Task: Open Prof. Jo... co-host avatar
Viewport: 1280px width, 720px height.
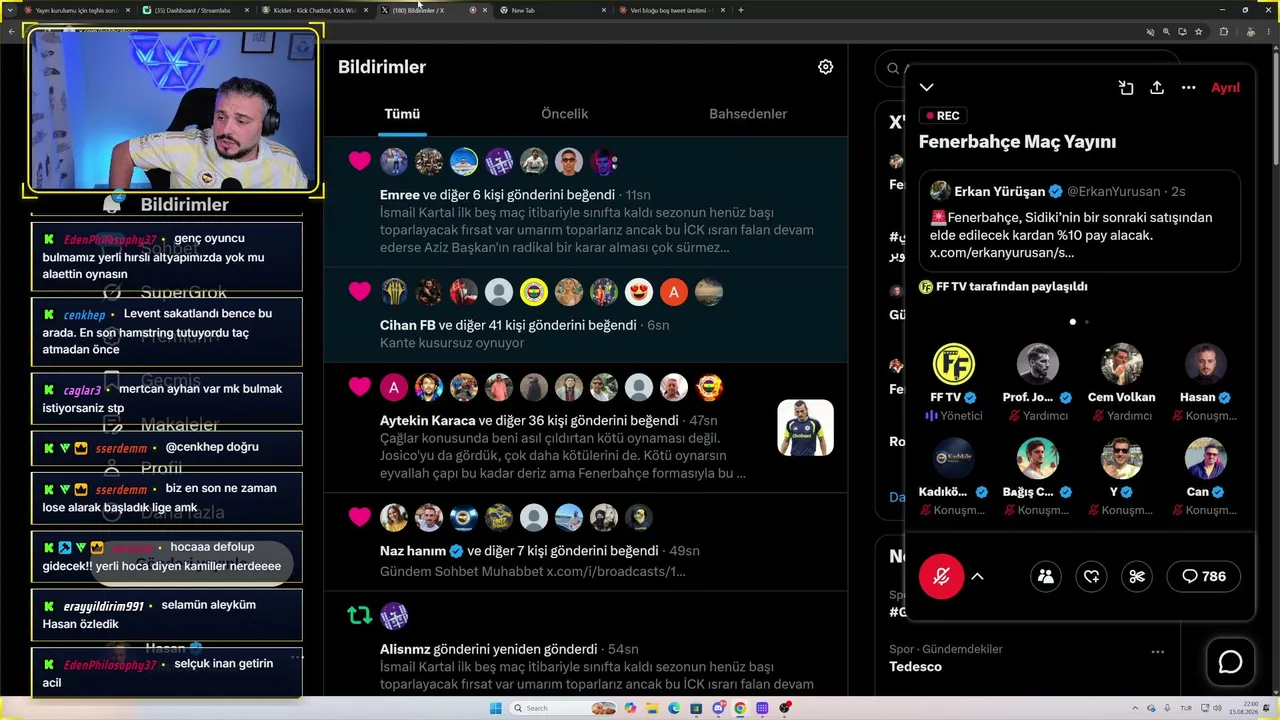Action: [1037, 364]
